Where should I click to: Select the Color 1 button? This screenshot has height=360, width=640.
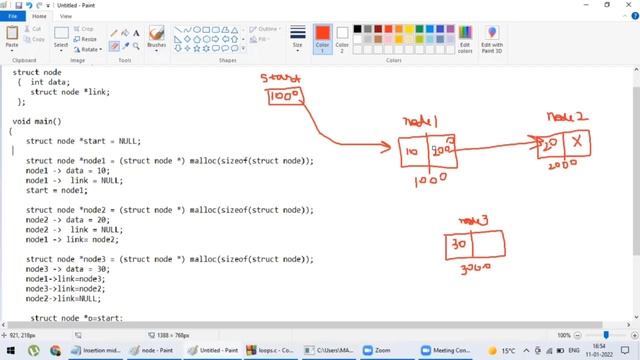click(x=322, y=39)
